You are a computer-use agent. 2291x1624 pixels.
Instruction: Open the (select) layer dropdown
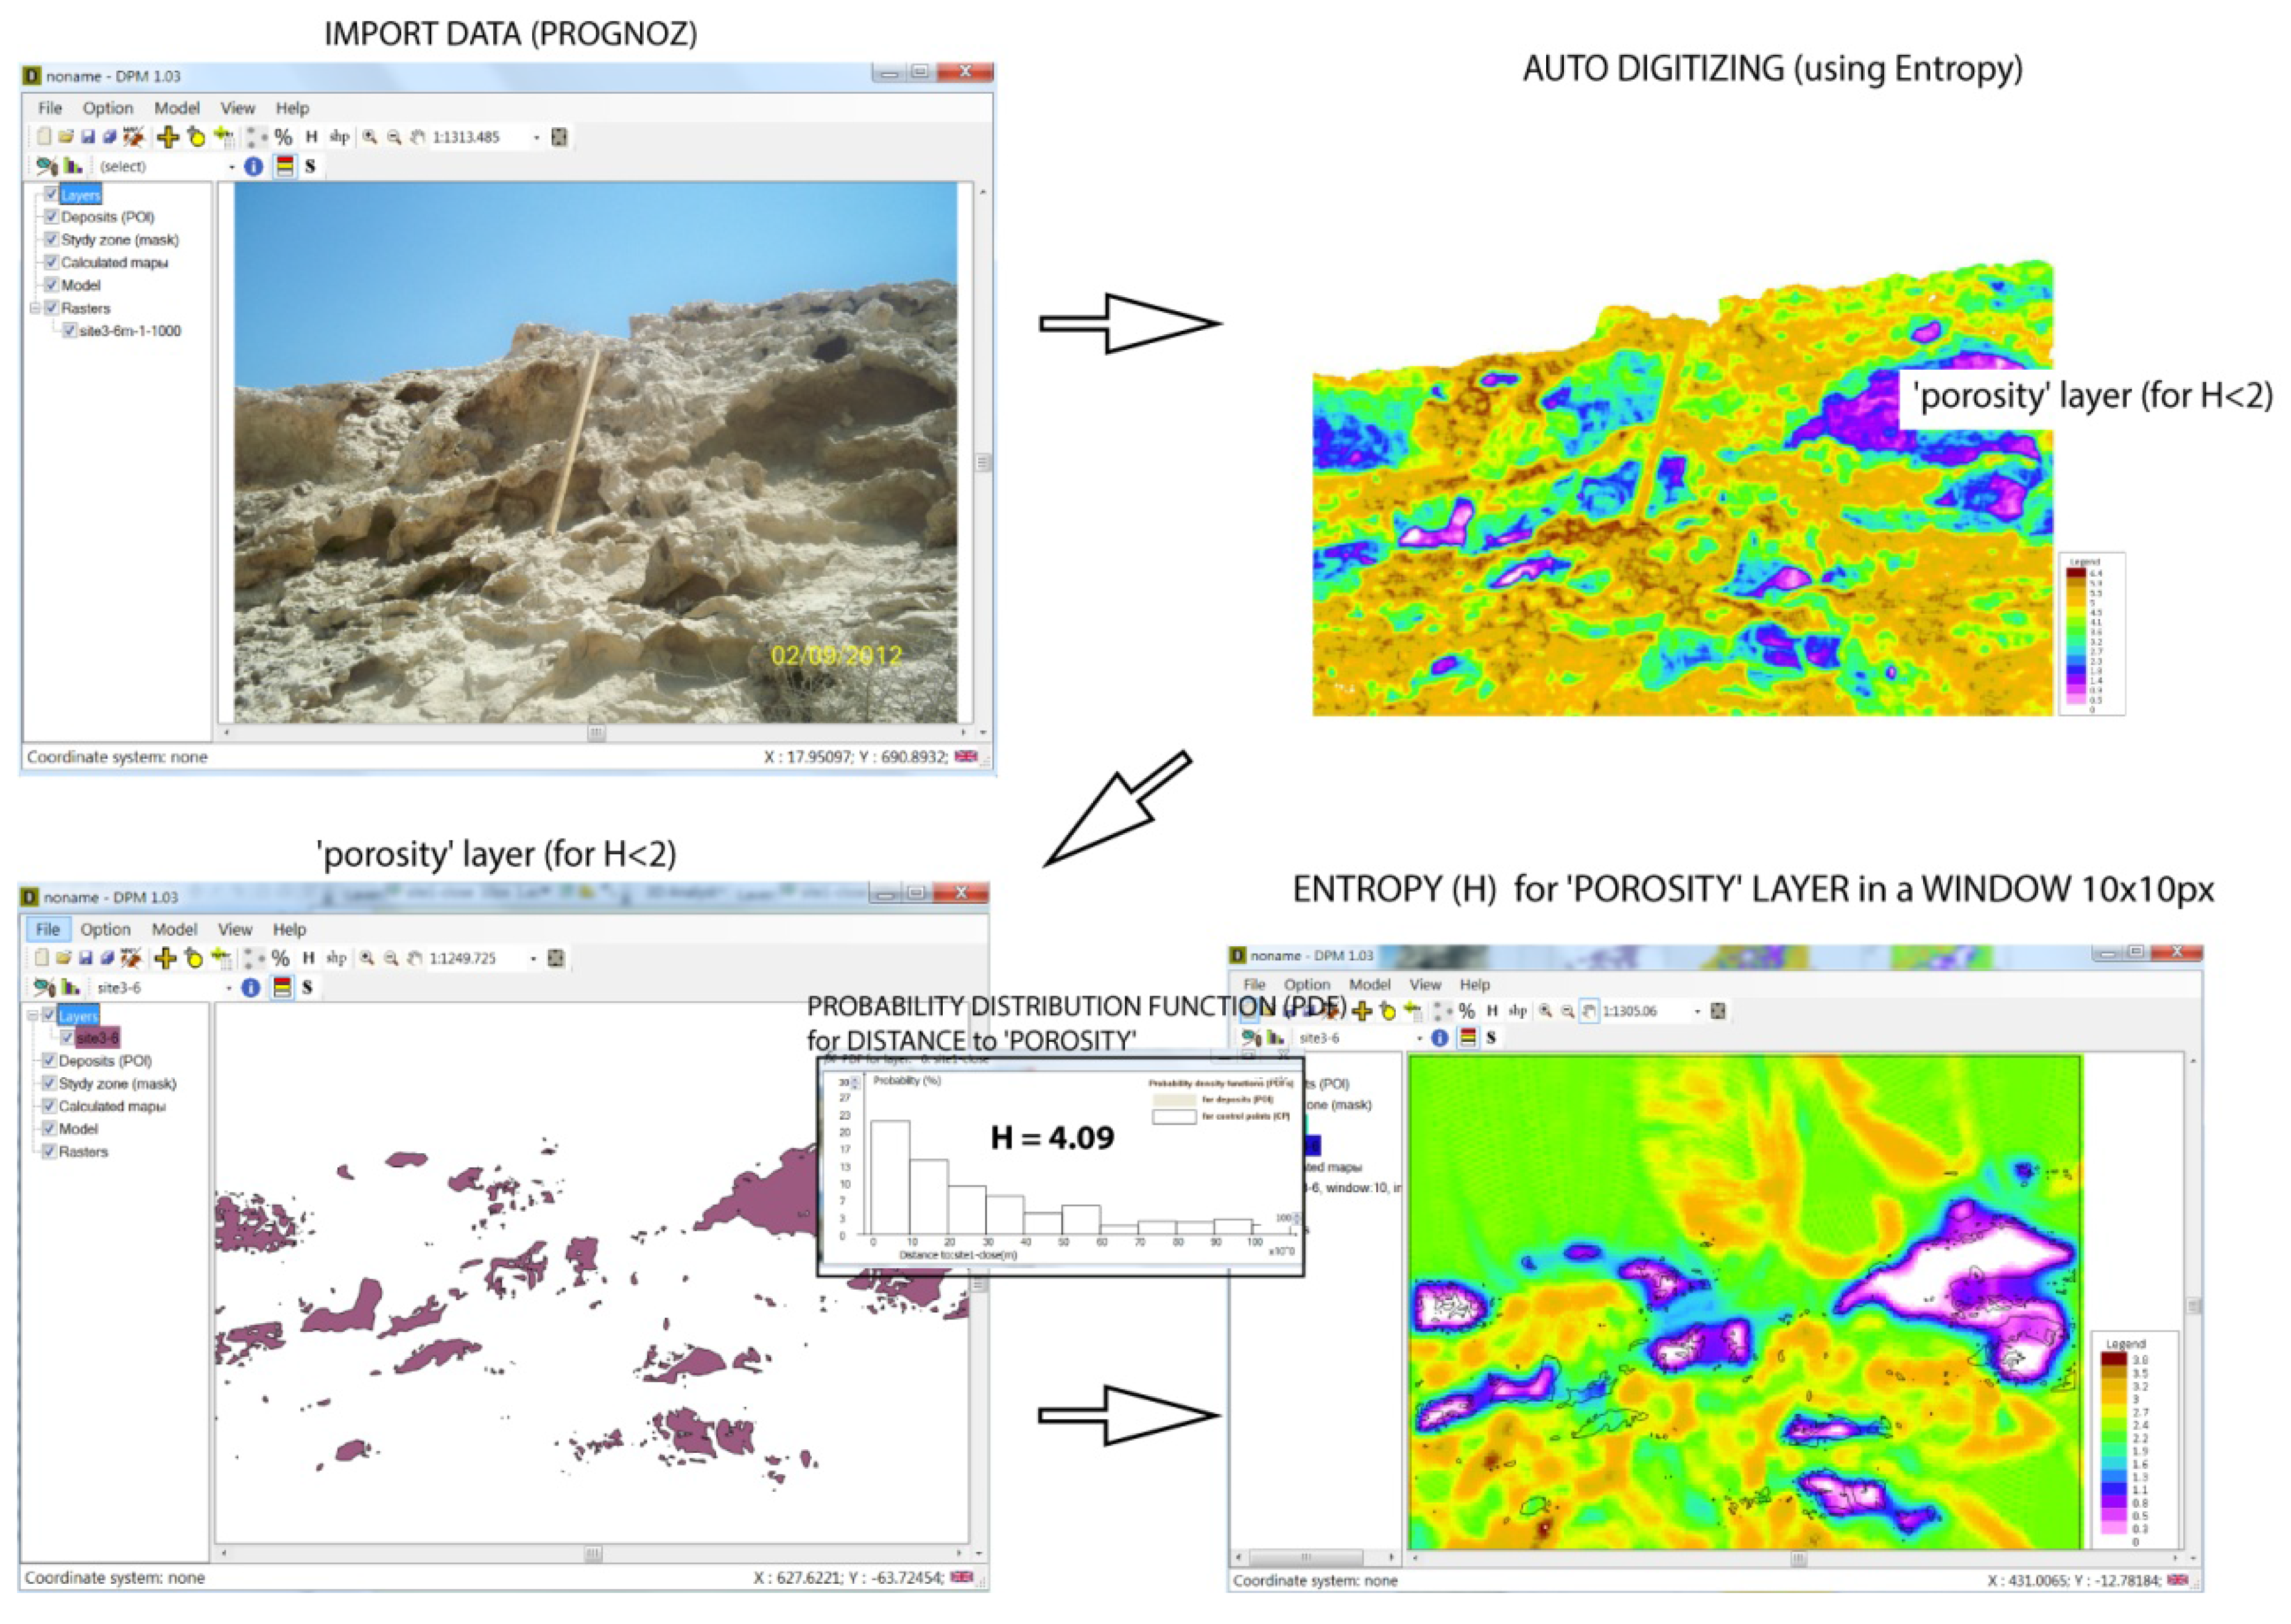tap(231, 167)
